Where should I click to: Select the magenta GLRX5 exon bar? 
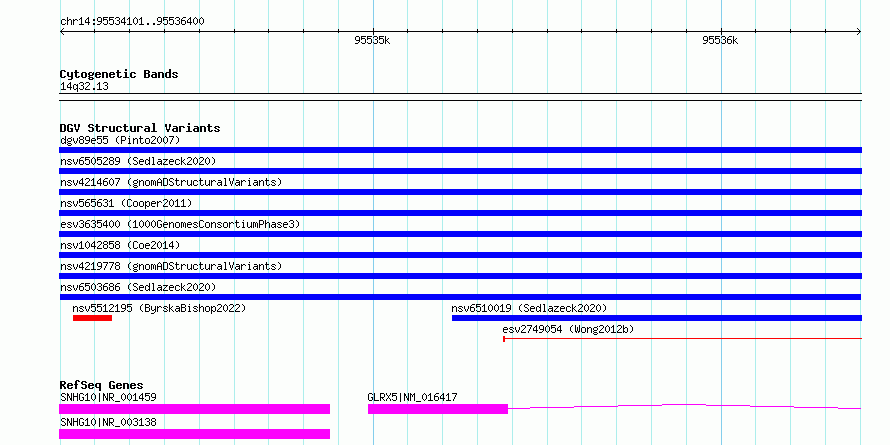pos(438,409)
